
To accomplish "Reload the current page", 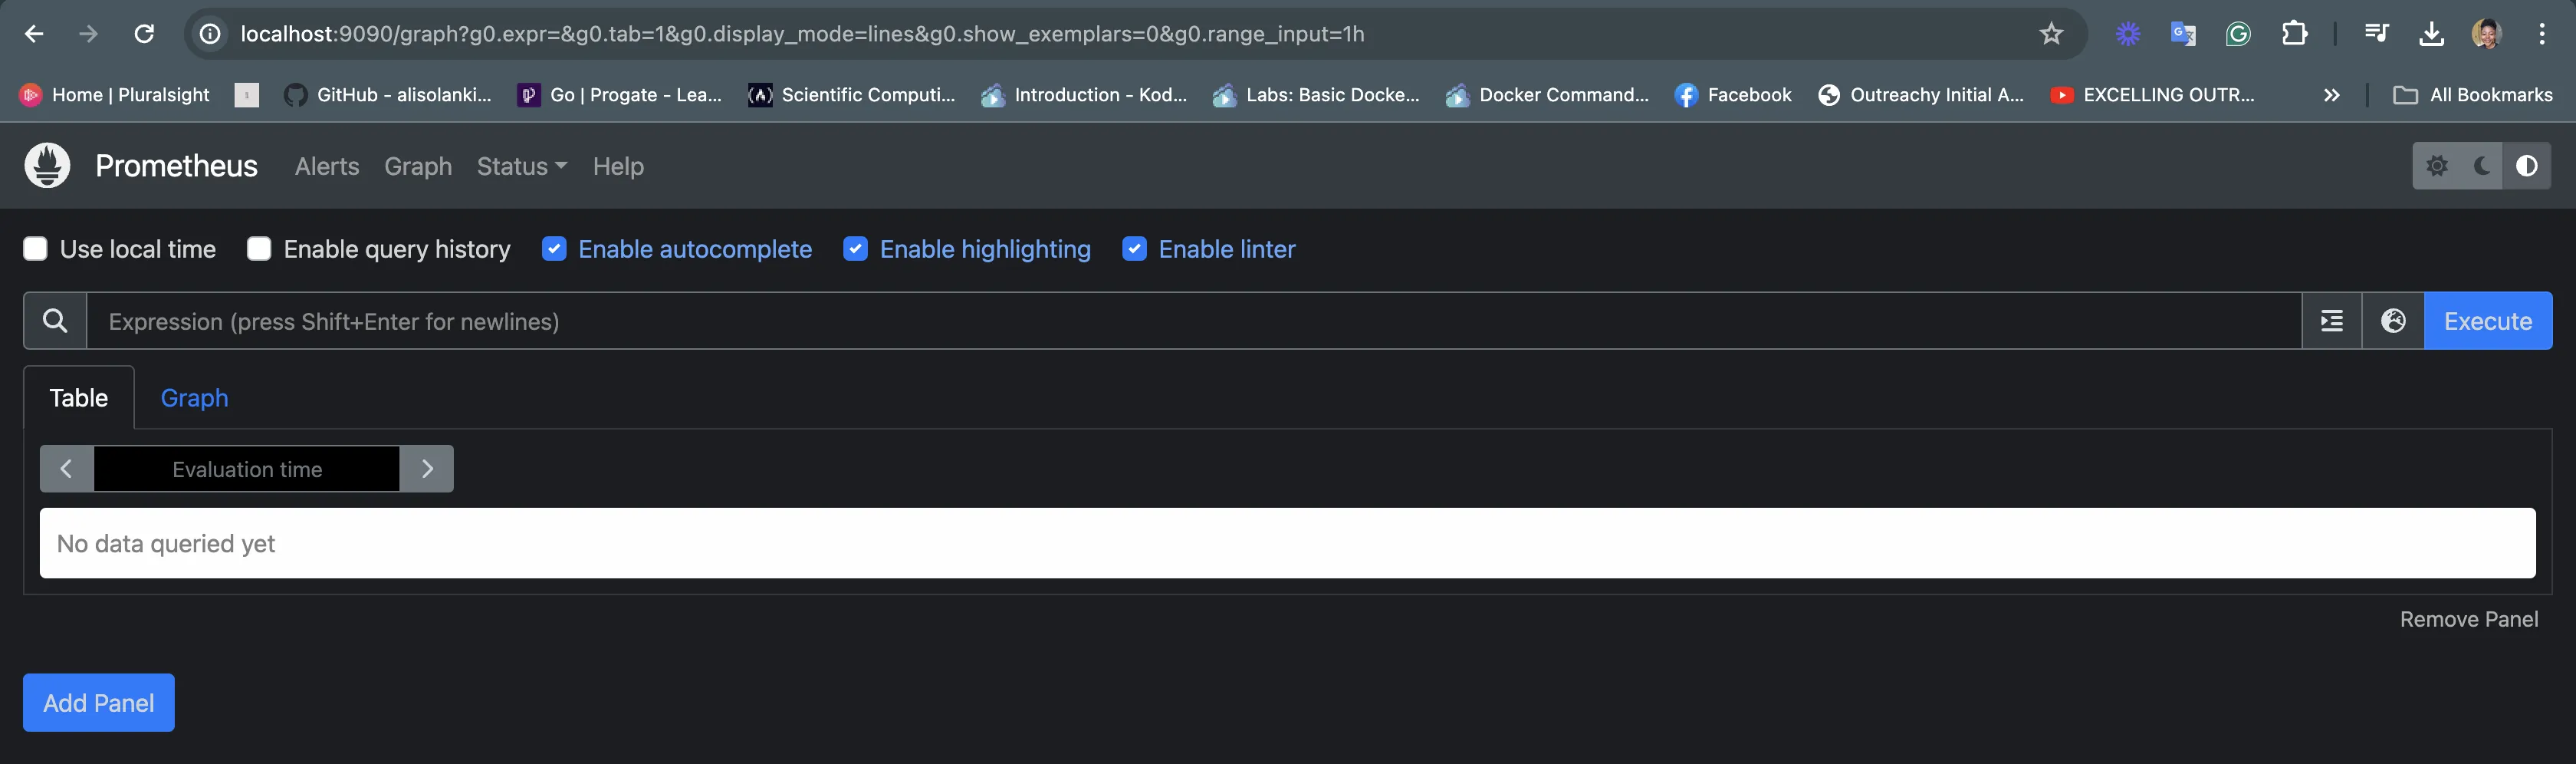I will (x=144, y=34).
